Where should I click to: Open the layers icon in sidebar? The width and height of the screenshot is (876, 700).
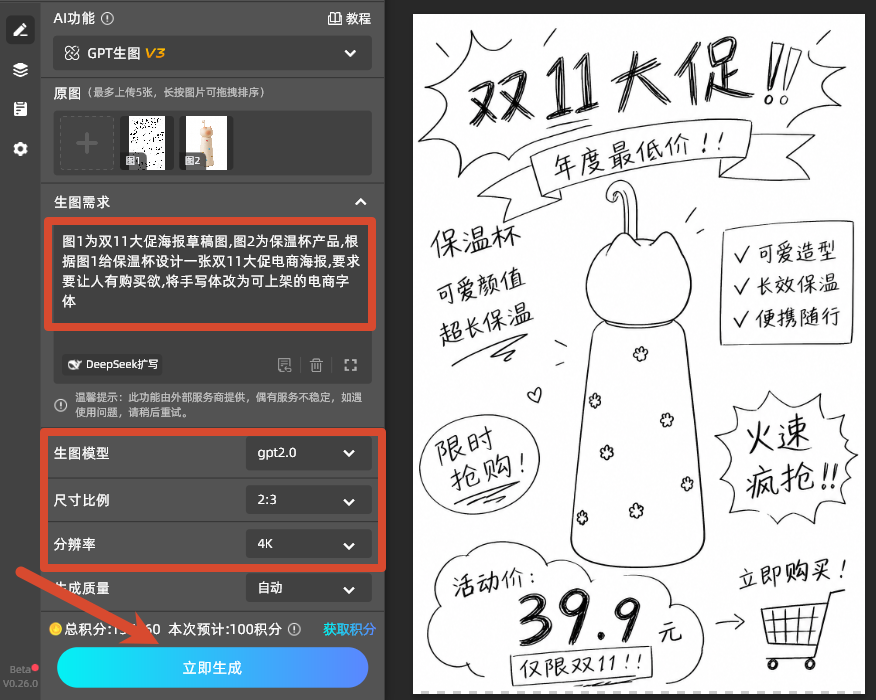[x=21, y=70]
